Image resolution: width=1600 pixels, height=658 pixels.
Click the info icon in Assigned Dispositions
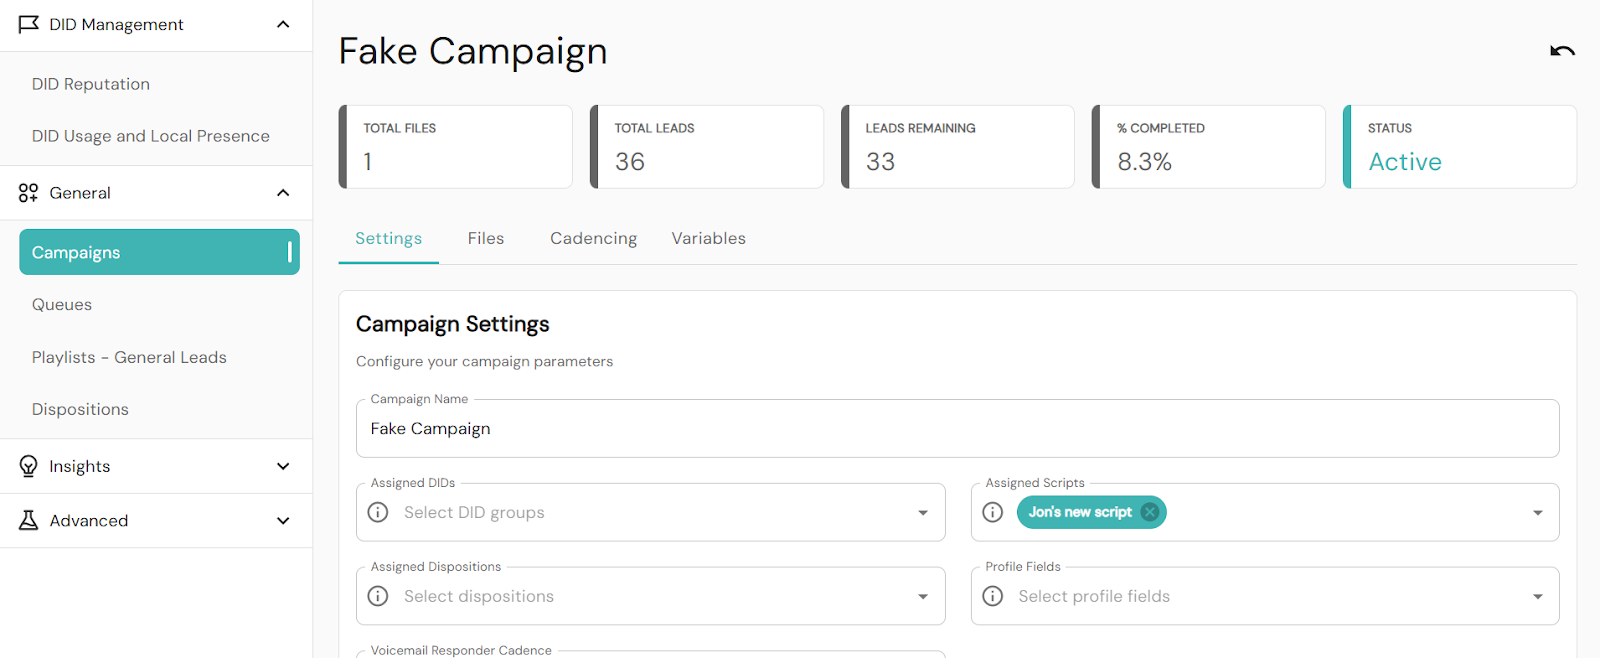[x=378, y=596]
